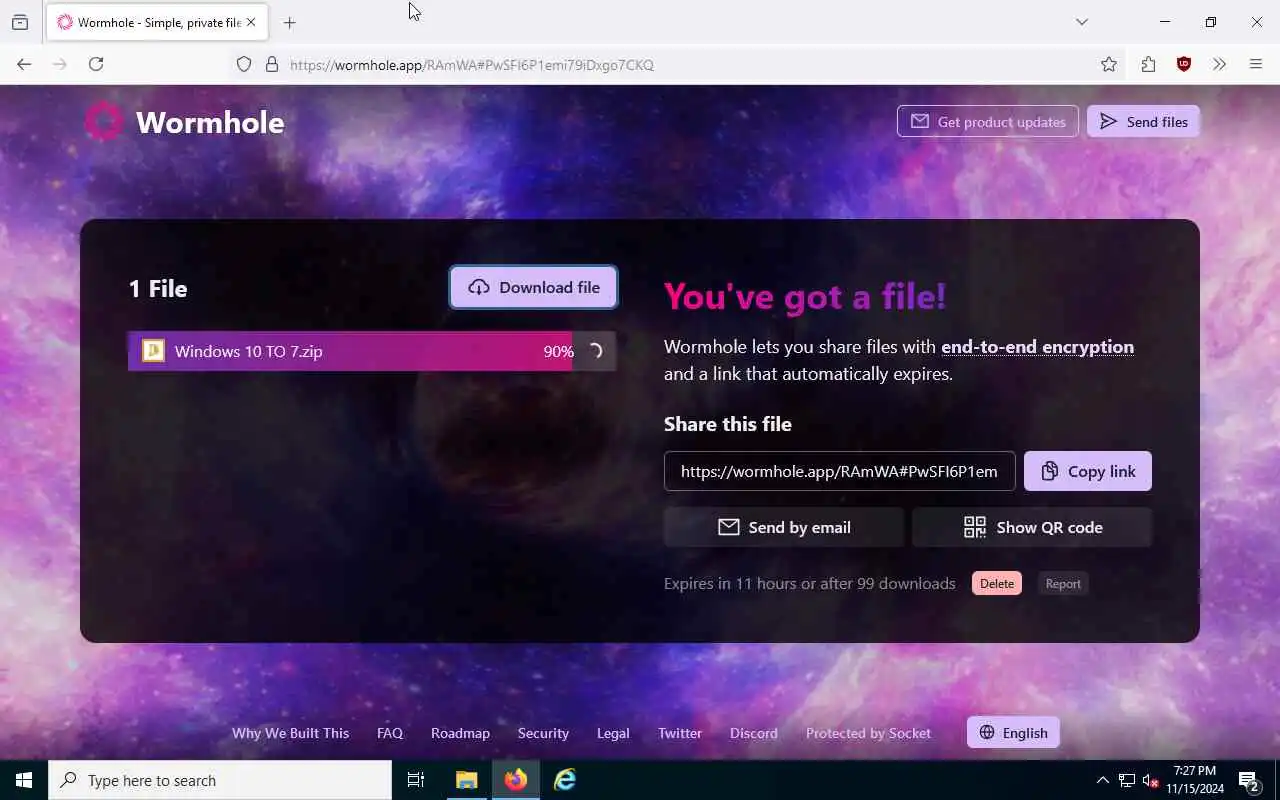Open the Roadmap footer link
Viewport: 1280px width, 800px height.
click(460, 733)
